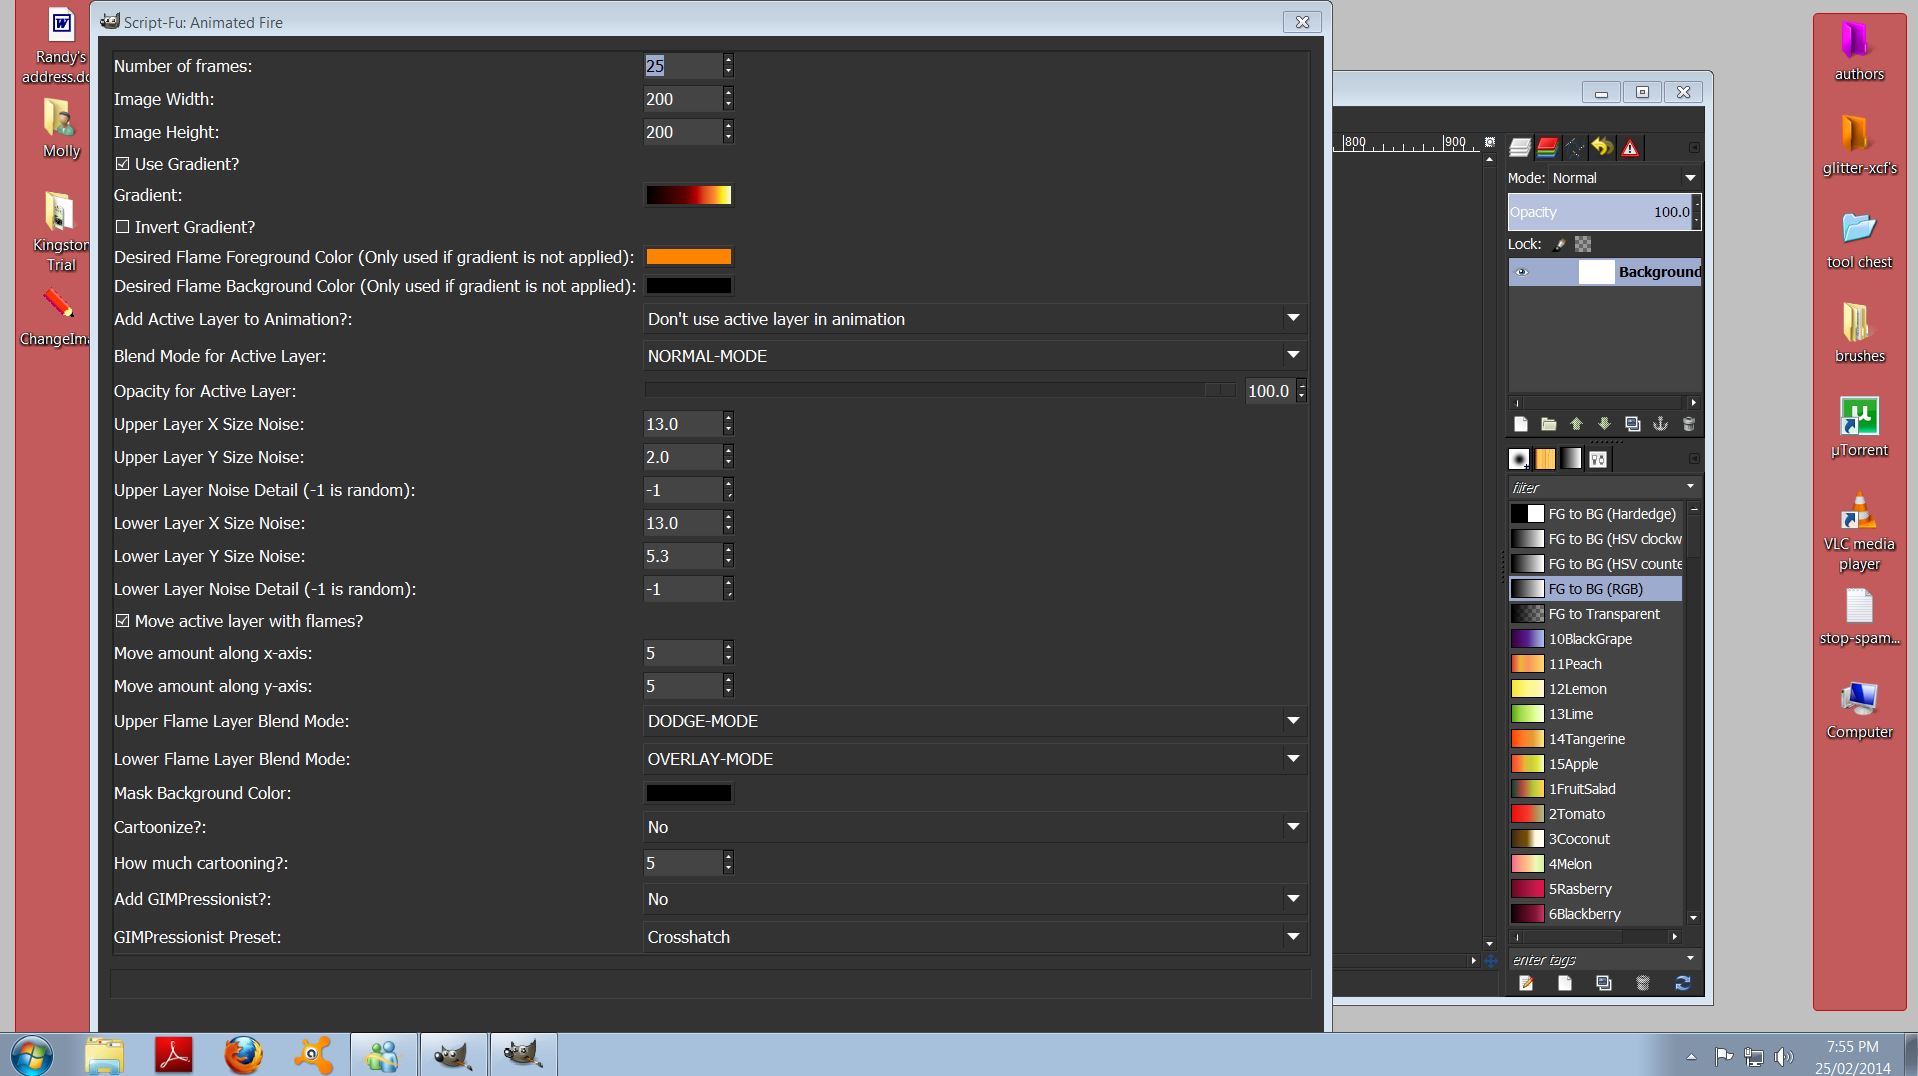Expand the Upper Flame Layer Blend Mode dropdown
The height and width of the screenshot is (1076, 1918).
(x=975, y=721)
